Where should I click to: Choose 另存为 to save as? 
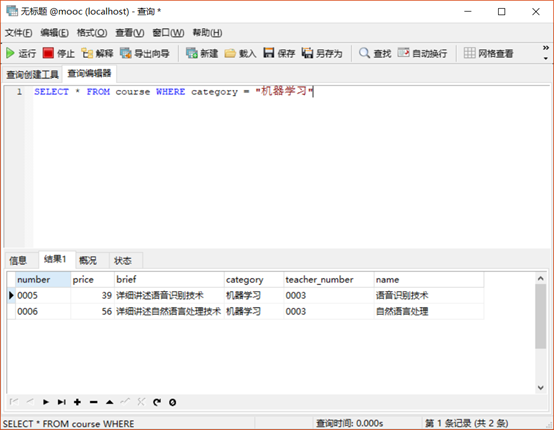pyautogui.click(x=322, y=53)
